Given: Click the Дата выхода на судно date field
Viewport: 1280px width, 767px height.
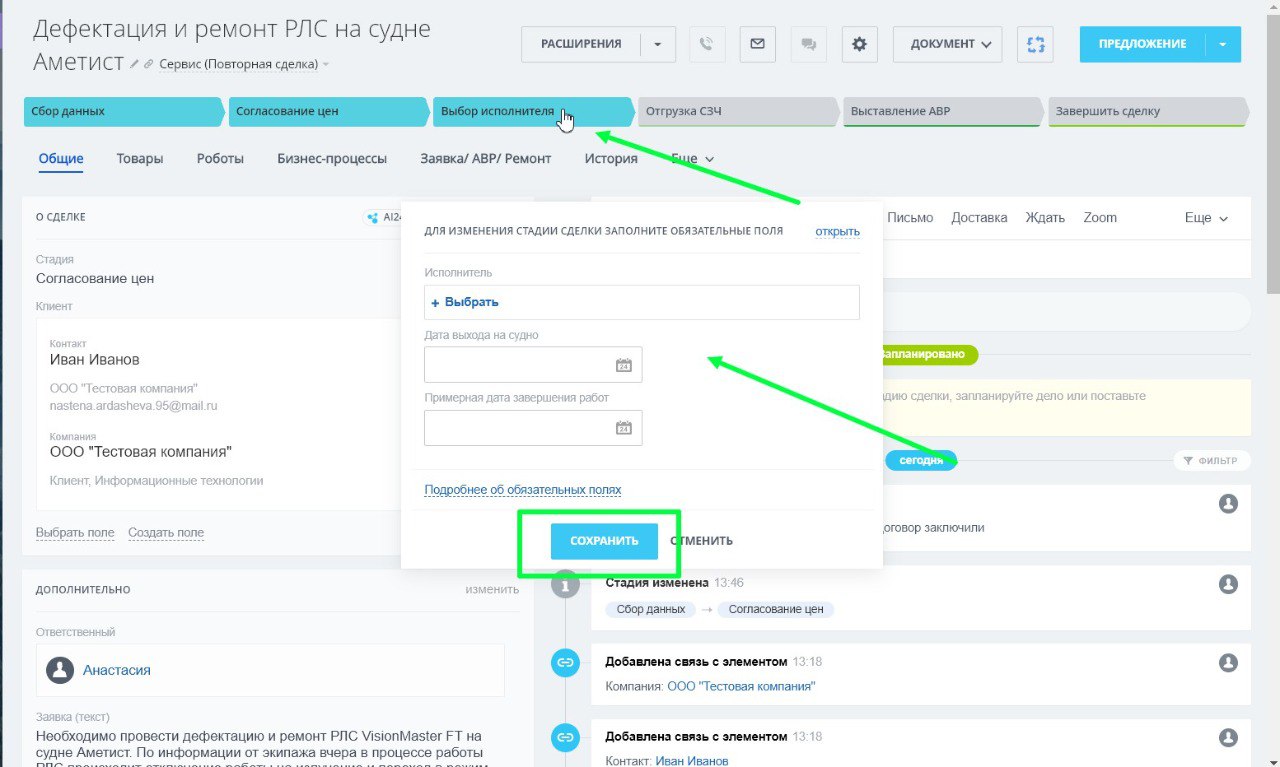Looking at the screenshot, I should [533, 365].
